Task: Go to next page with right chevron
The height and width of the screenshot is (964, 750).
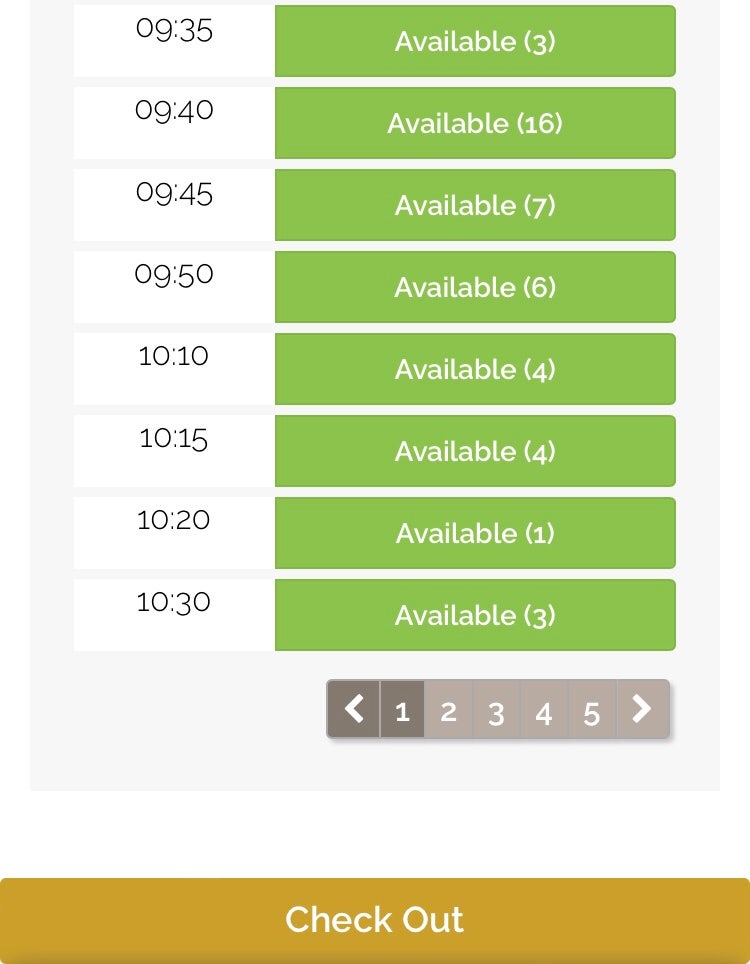Action: click(642, 709)
